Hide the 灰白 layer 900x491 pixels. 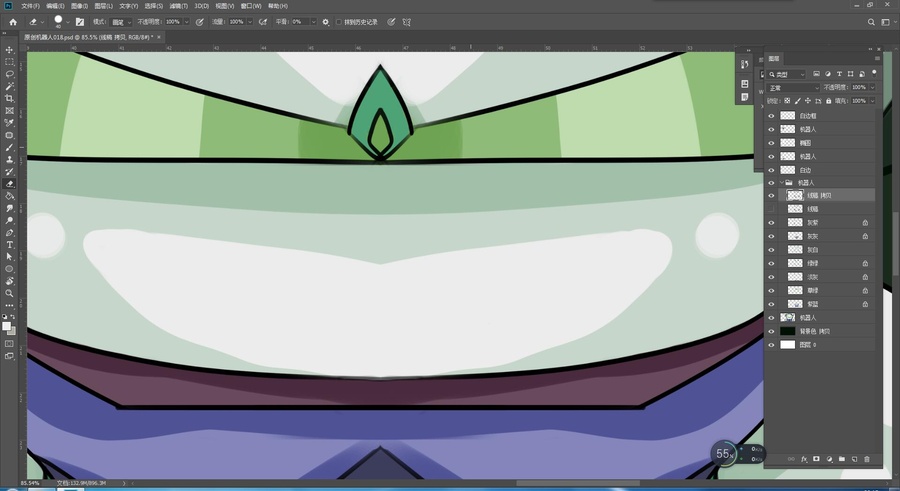pyautogui.click(x=771, y=250)
